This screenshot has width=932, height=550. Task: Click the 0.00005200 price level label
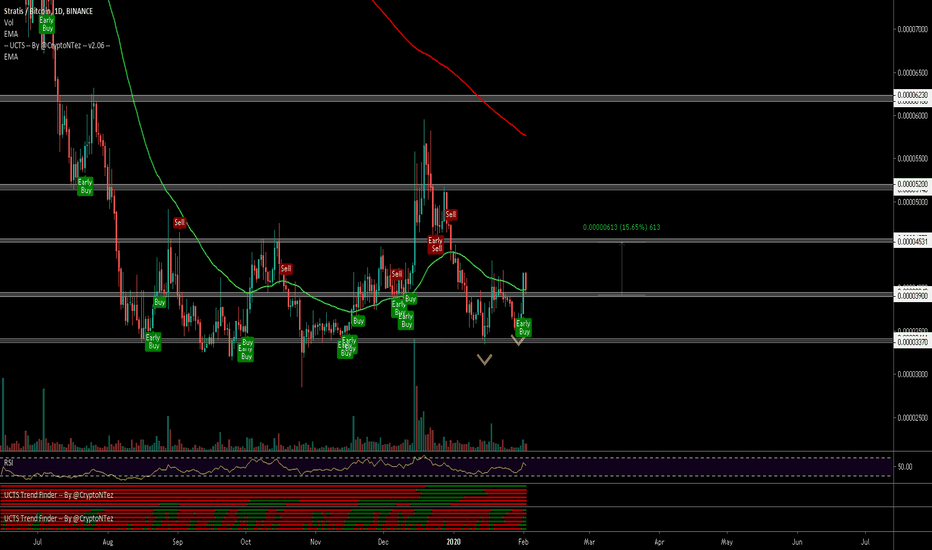pyautogui.click(x=912, y=184)
